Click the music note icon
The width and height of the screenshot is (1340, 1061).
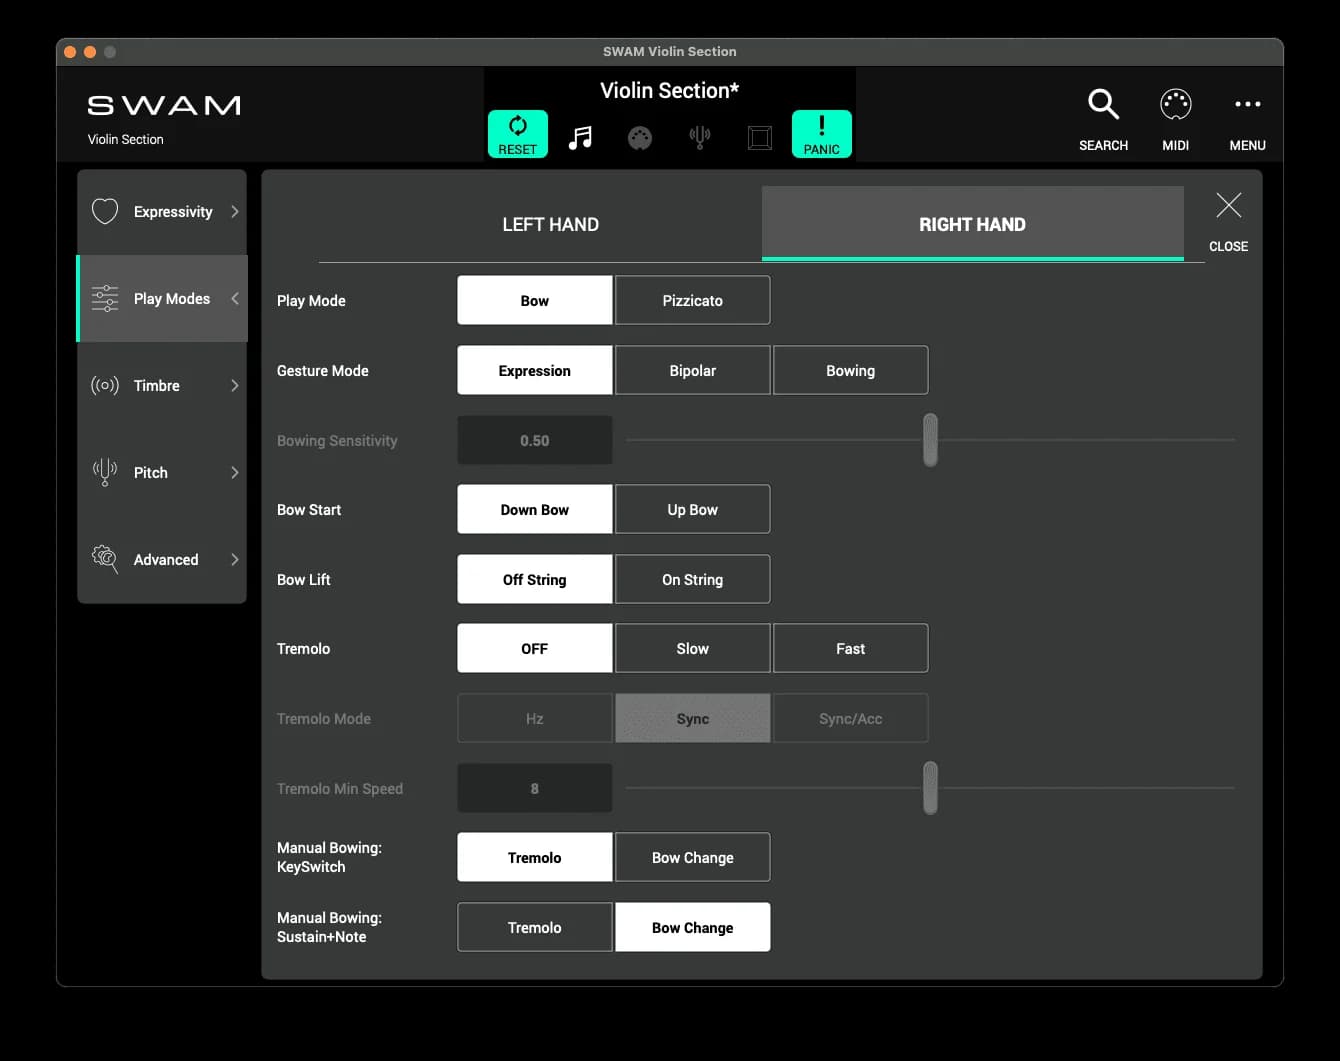pyautogui.click(x=580, y=137)
